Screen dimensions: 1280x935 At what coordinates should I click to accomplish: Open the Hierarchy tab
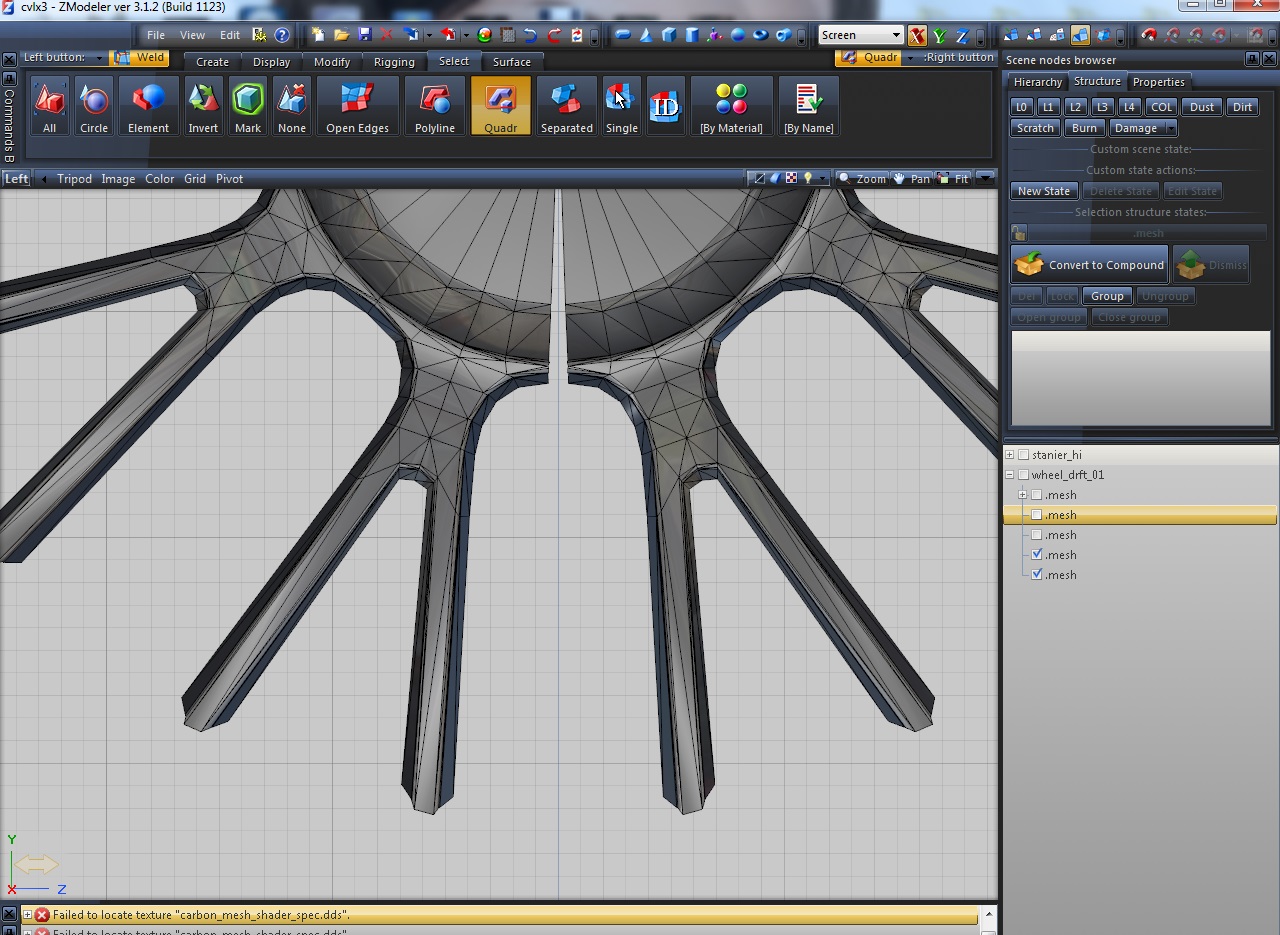[x=1037, y=82]
